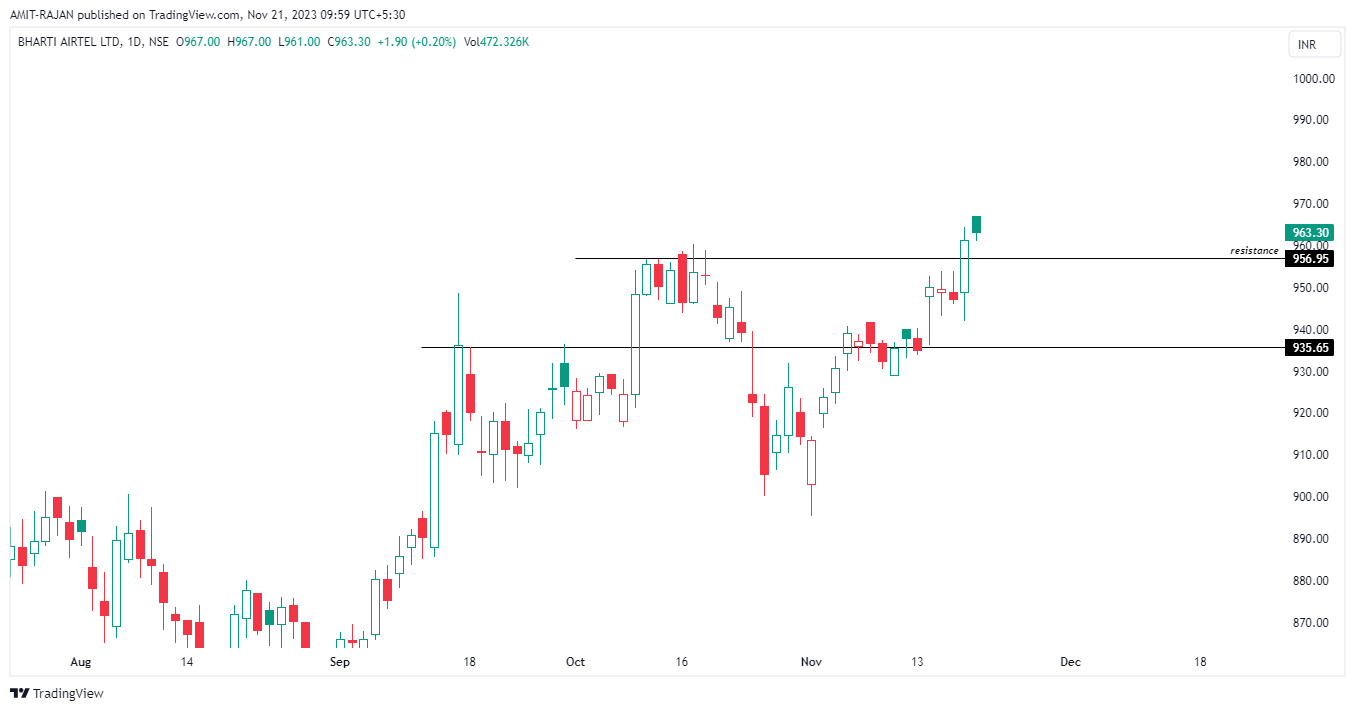
Task: Click the 950.00 price axis label
Action: click(1311, 288)
